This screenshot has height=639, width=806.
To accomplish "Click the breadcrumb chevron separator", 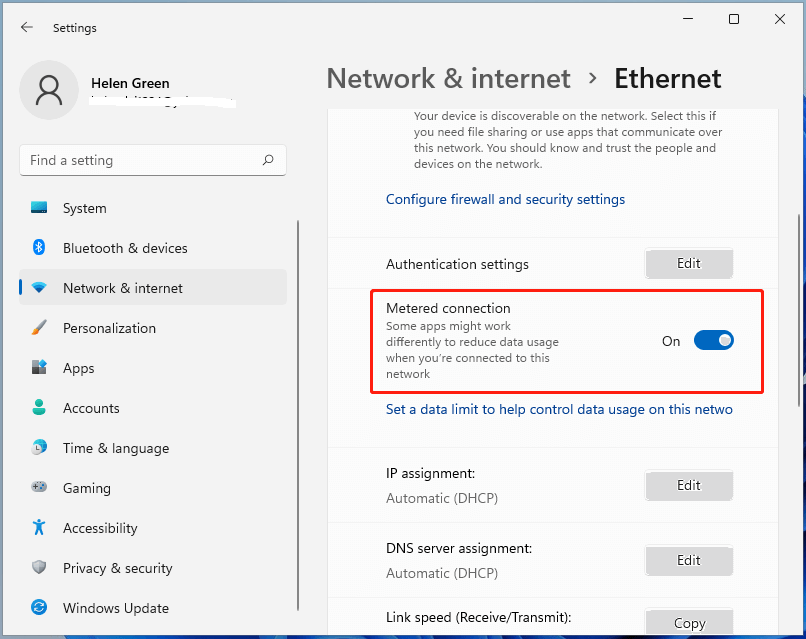I will [593, 79].
